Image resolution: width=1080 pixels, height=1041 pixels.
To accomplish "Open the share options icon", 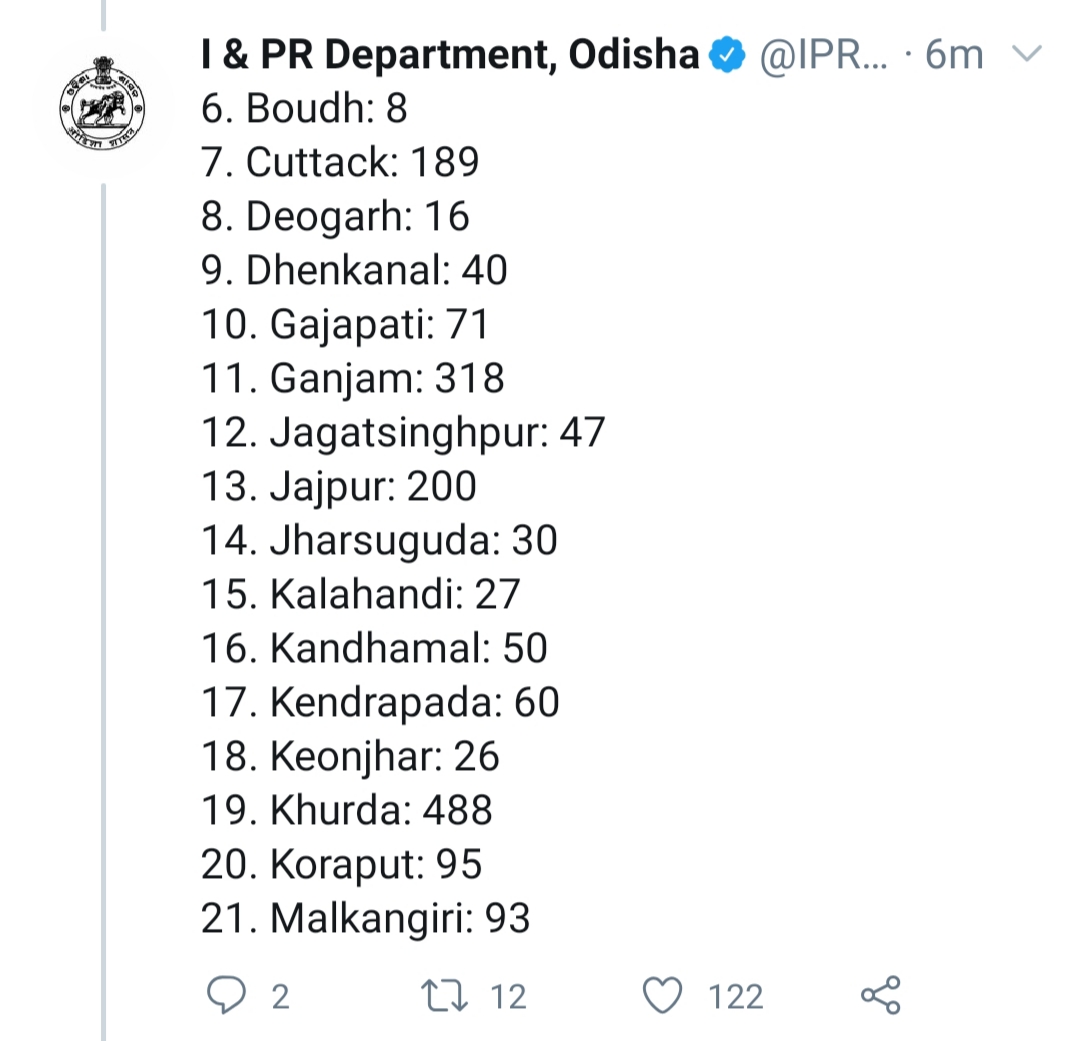I will (880, 995).
